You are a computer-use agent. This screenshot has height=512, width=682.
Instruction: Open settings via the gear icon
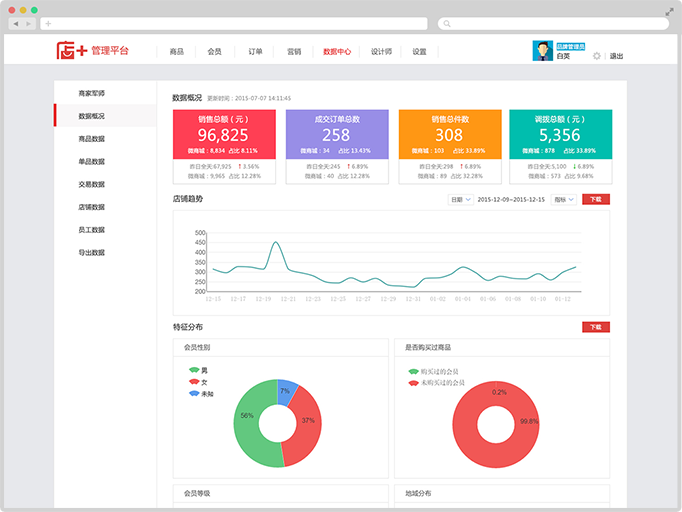coord(597,56)
